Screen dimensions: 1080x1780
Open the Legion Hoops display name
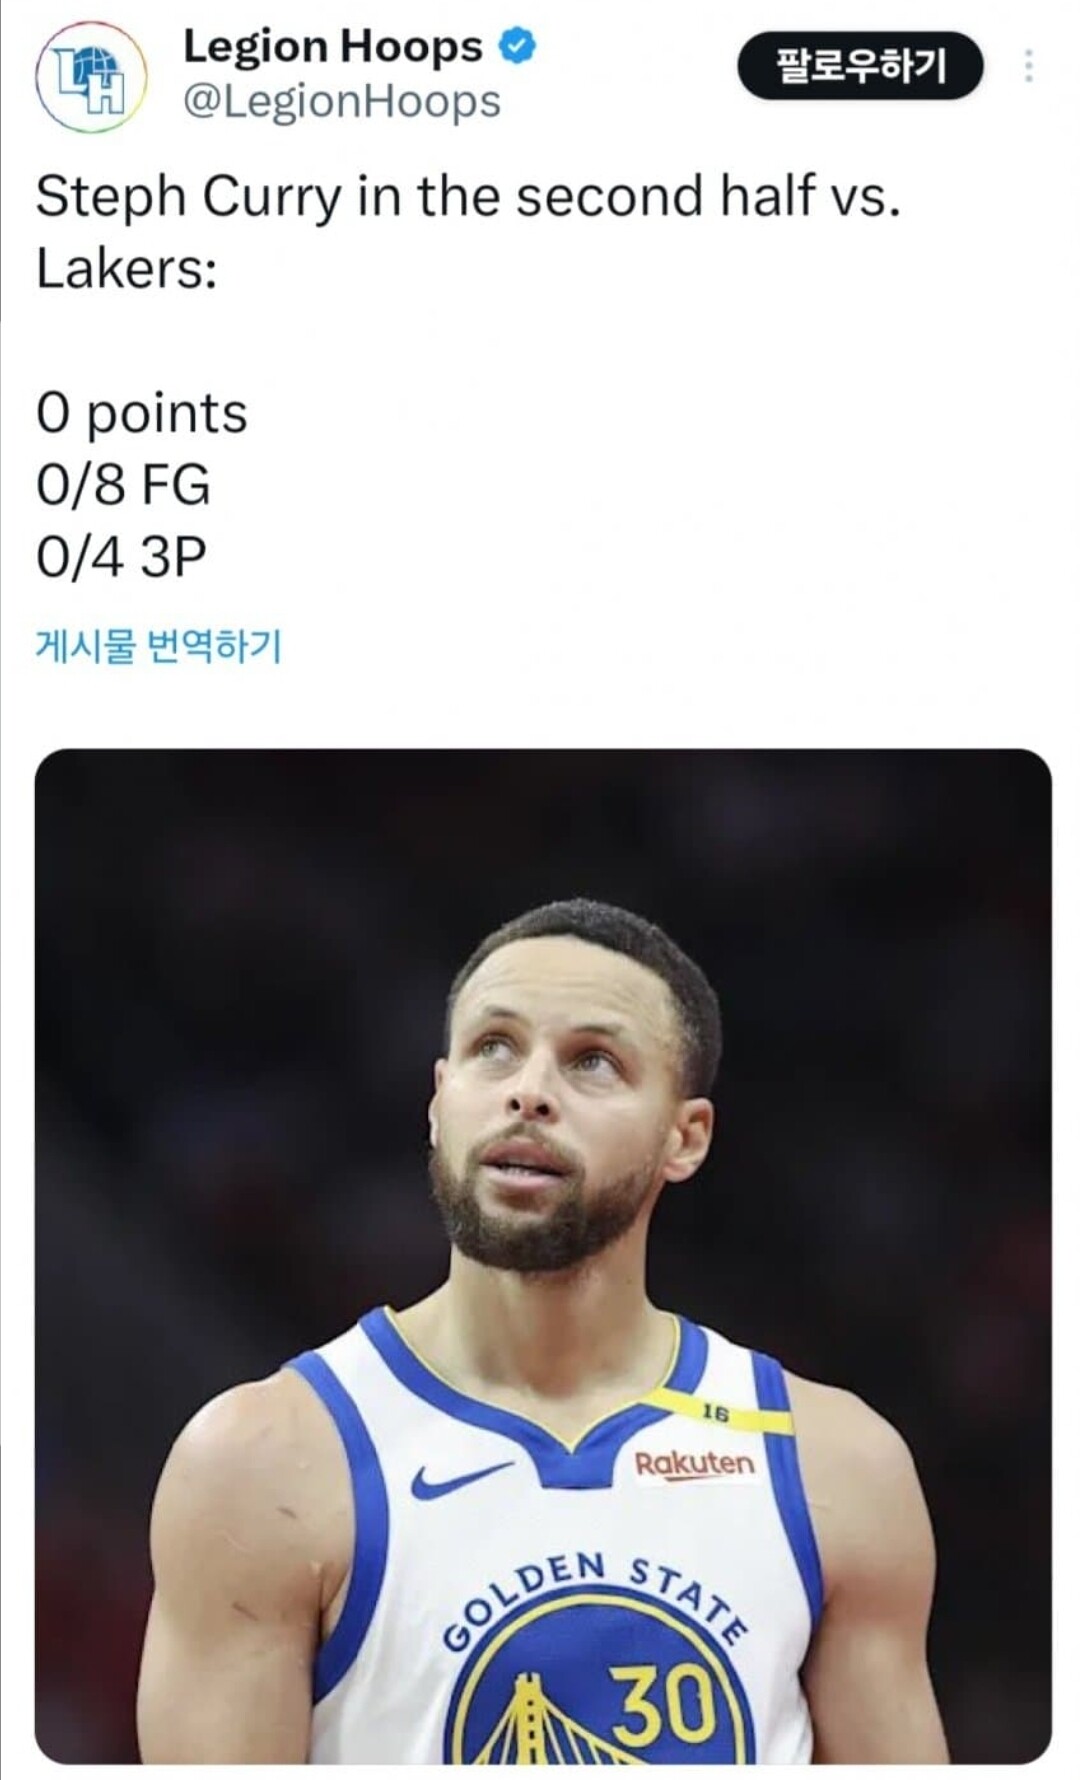[x=333, y=46]
